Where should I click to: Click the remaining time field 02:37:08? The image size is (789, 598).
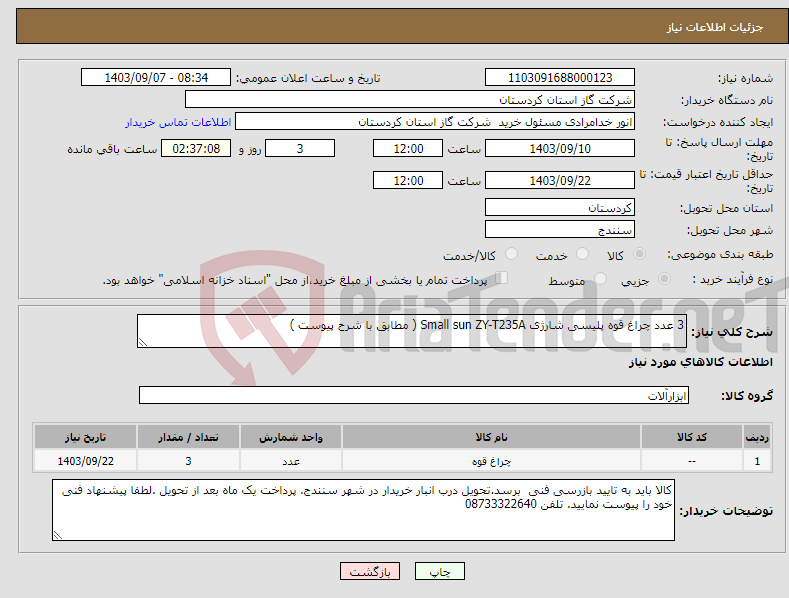pyautogui.click(x=196, y=148)
